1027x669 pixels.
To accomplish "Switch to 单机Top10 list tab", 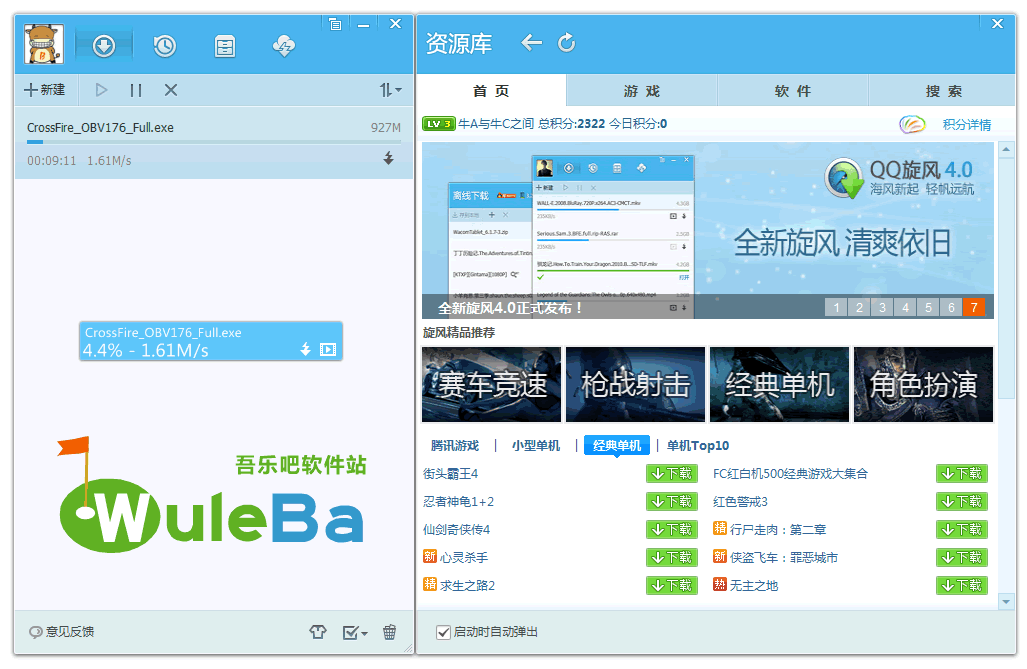I will [x=698, y=446].
